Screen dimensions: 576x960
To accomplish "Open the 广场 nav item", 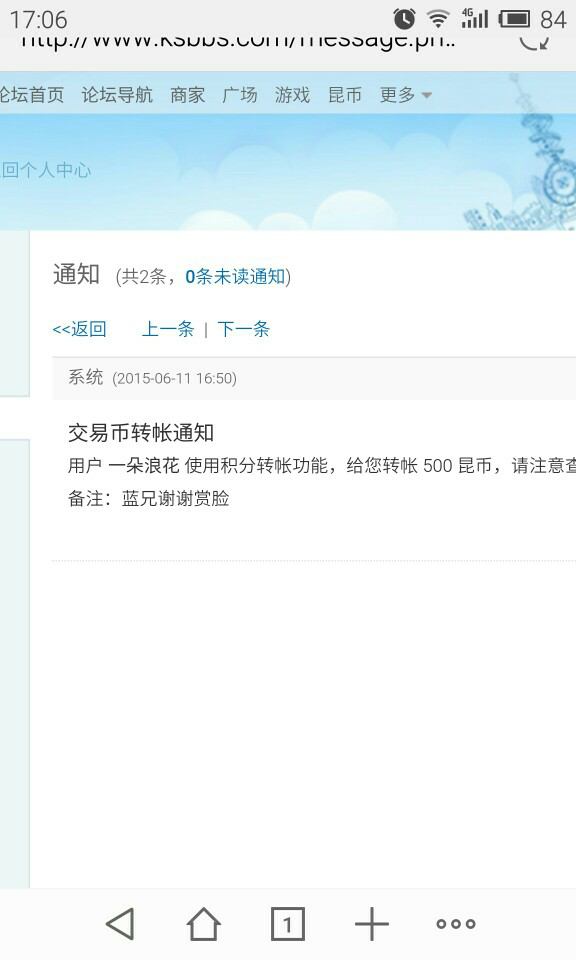I will (x=240, y=95).
